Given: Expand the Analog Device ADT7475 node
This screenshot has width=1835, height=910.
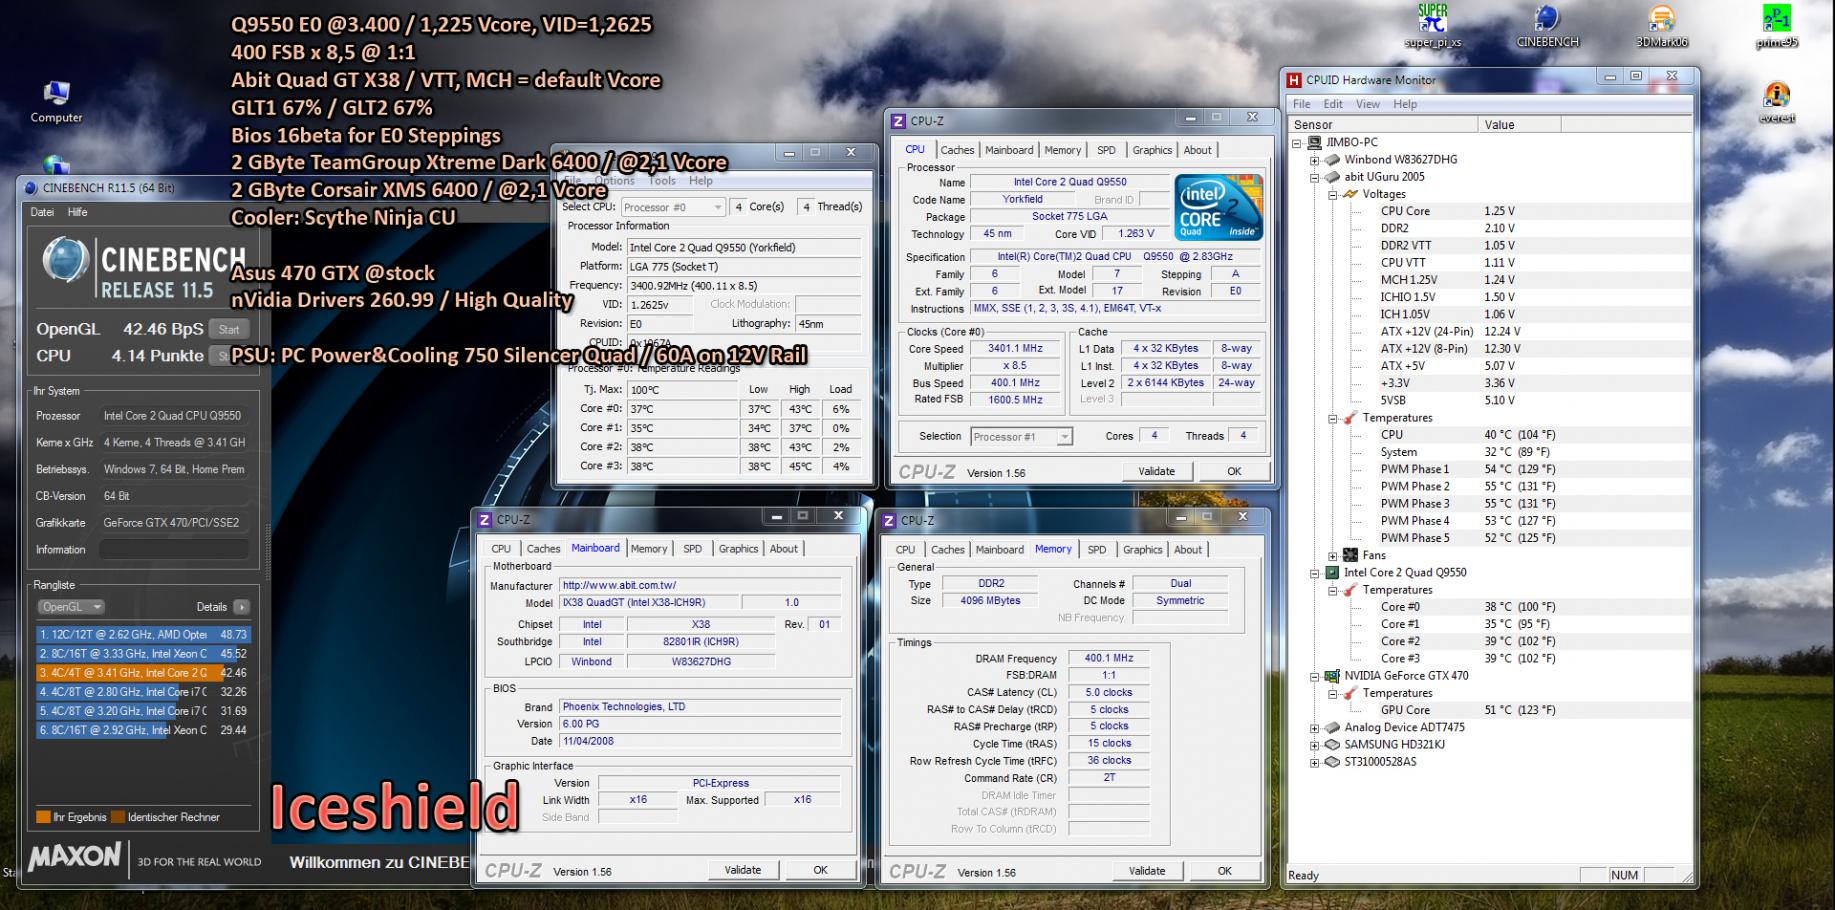Looking at the screenshot, I should click(x=1315, y=728).
